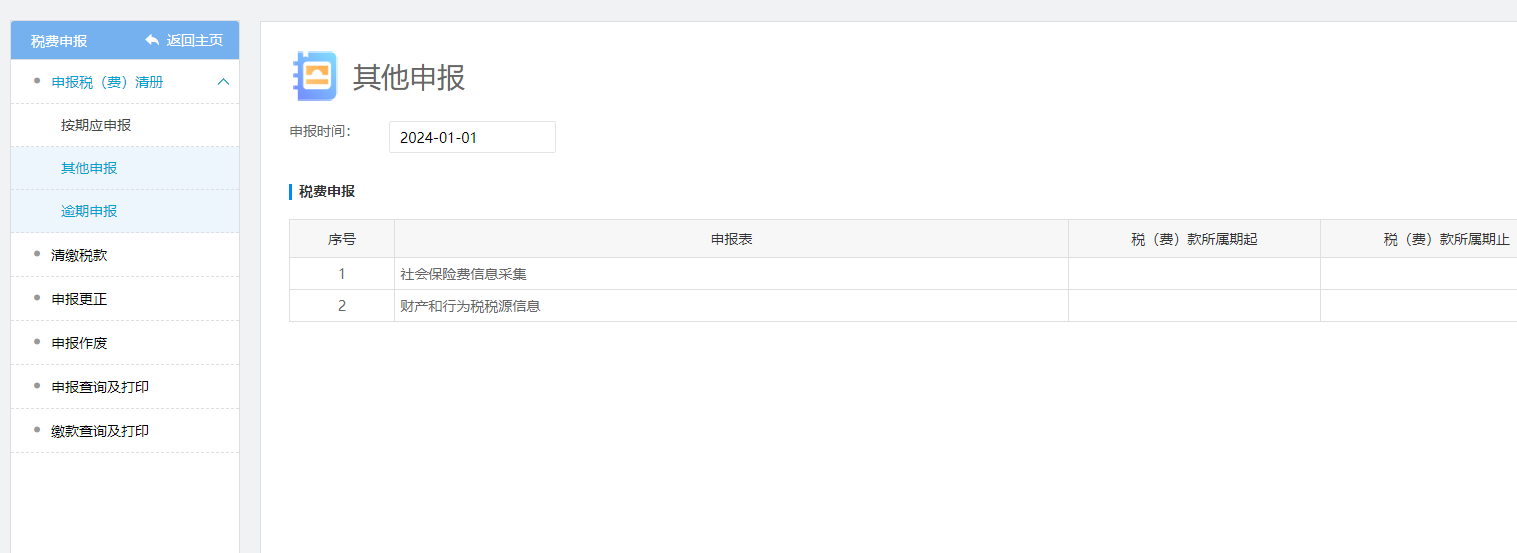1517x553 pixels.
Task: Click the return arrow icon in sidebar header
Action: click(152, 40)
